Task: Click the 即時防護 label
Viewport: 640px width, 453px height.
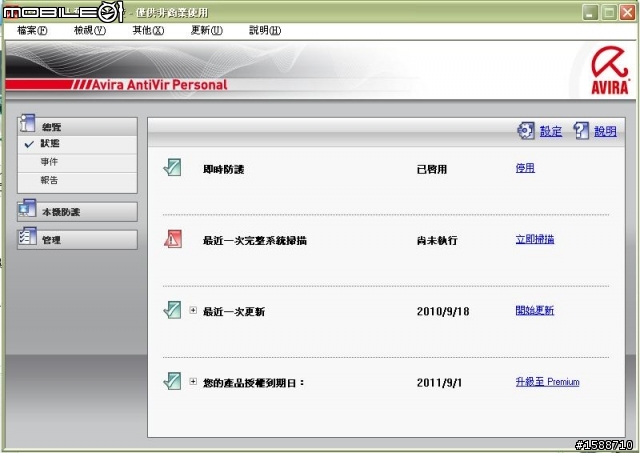Action: pyautogui.click(x=223, y=169)
